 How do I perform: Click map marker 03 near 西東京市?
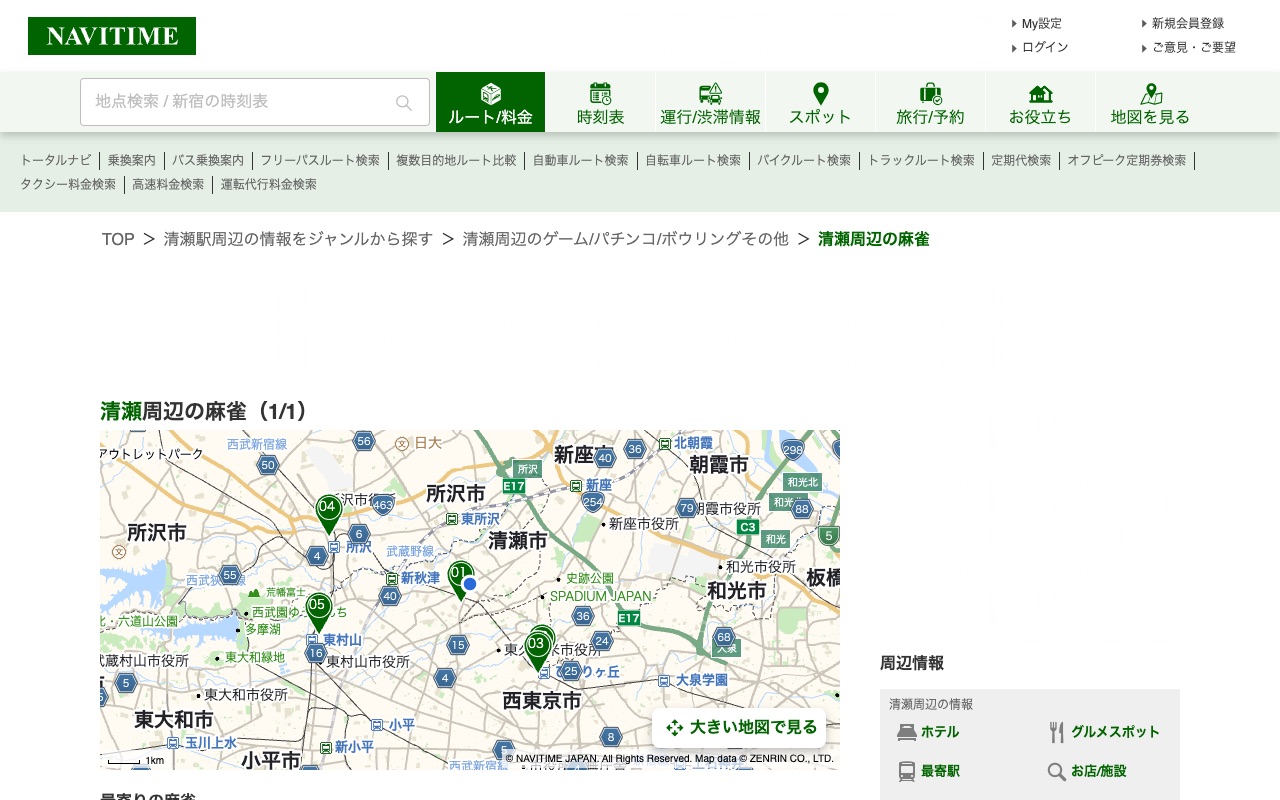pos(537,645)
